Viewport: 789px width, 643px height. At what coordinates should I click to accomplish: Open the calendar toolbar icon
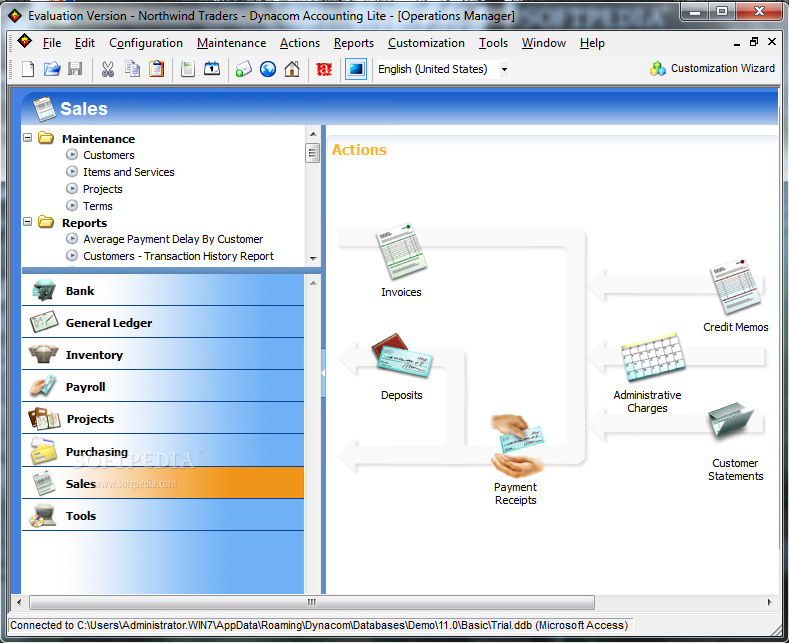(212, 69)
